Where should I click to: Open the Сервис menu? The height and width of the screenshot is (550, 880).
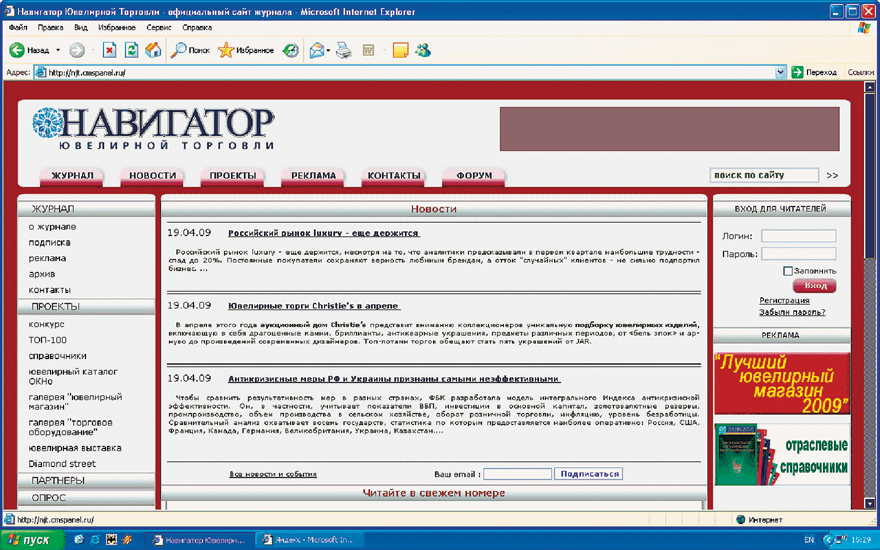(x=158, y=27)
